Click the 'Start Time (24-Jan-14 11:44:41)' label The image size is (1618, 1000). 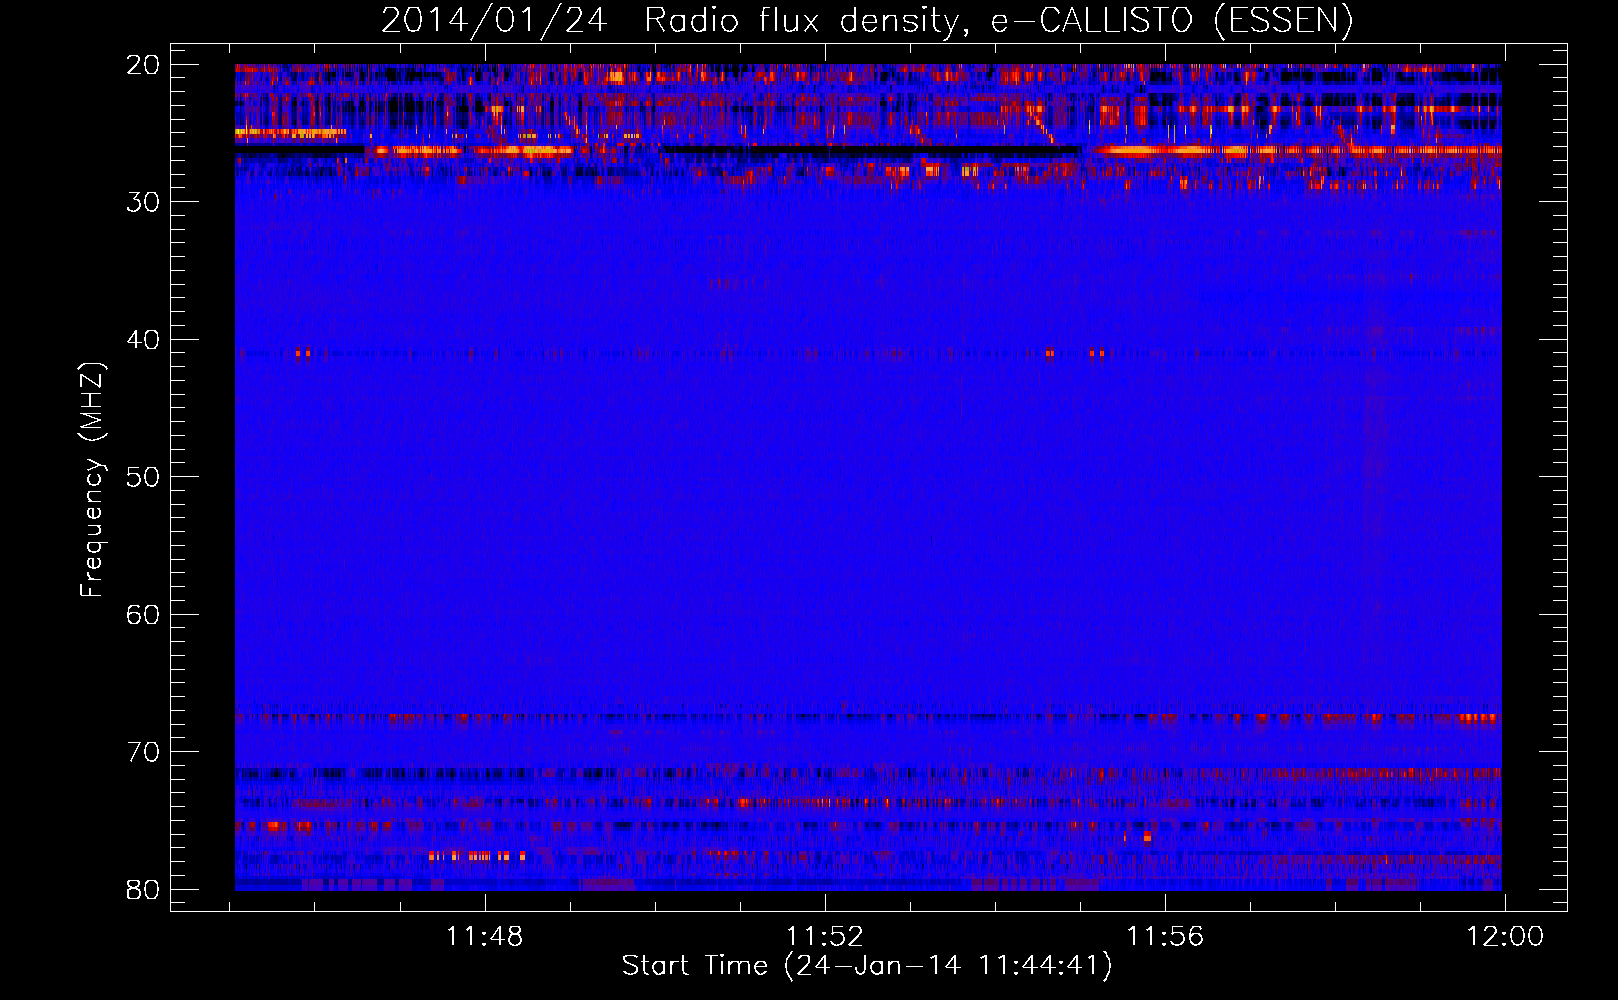[x=867, y=966]
